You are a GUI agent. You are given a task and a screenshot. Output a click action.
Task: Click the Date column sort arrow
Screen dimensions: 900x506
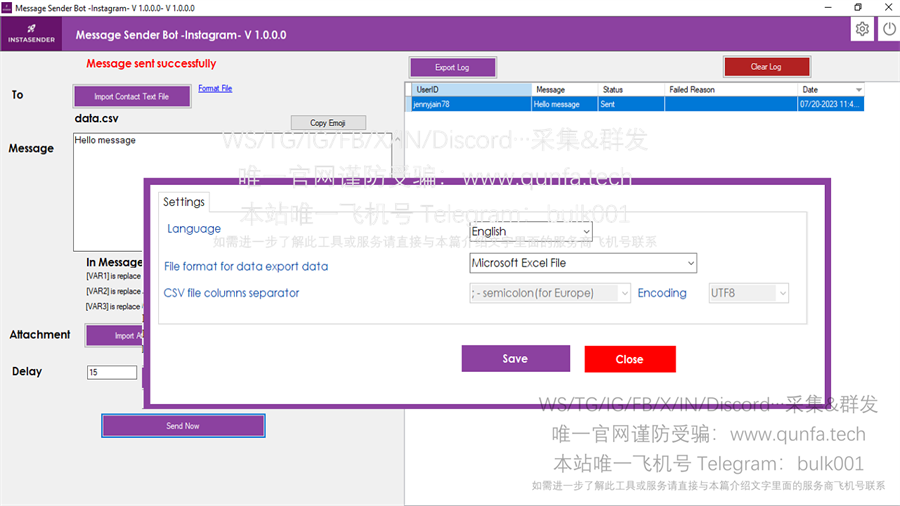pyautogui.click(x=859, y=89)
